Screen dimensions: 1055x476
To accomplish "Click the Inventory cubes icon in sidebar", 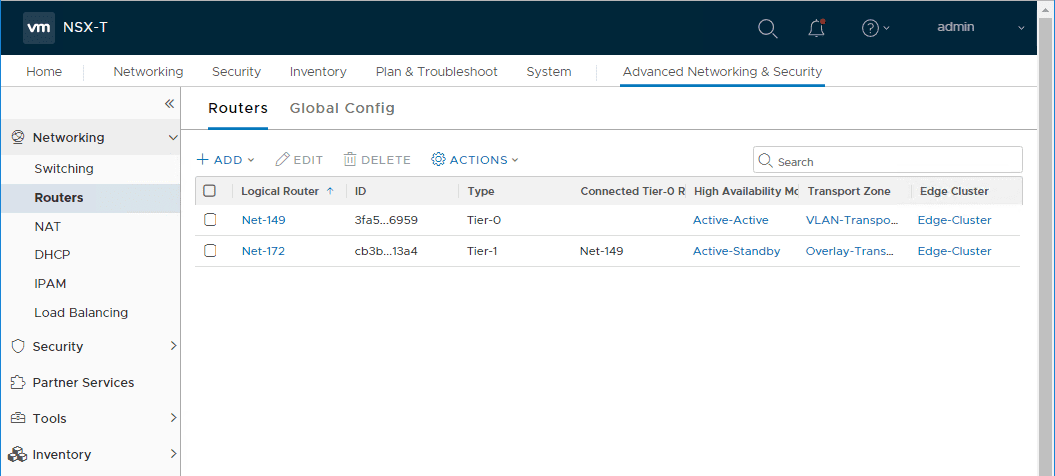I will tap(19, 454).
